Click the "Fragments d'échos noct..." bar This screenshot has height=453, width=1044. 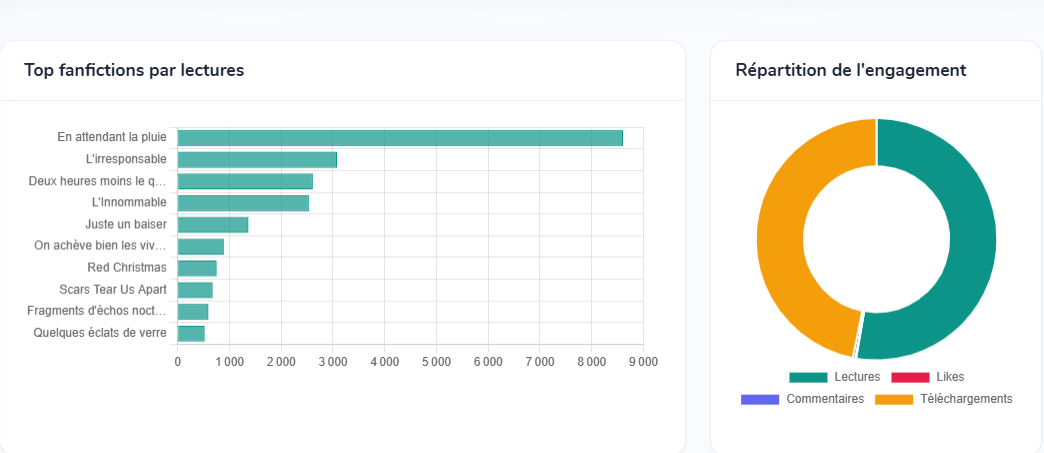tap(193, 312)
